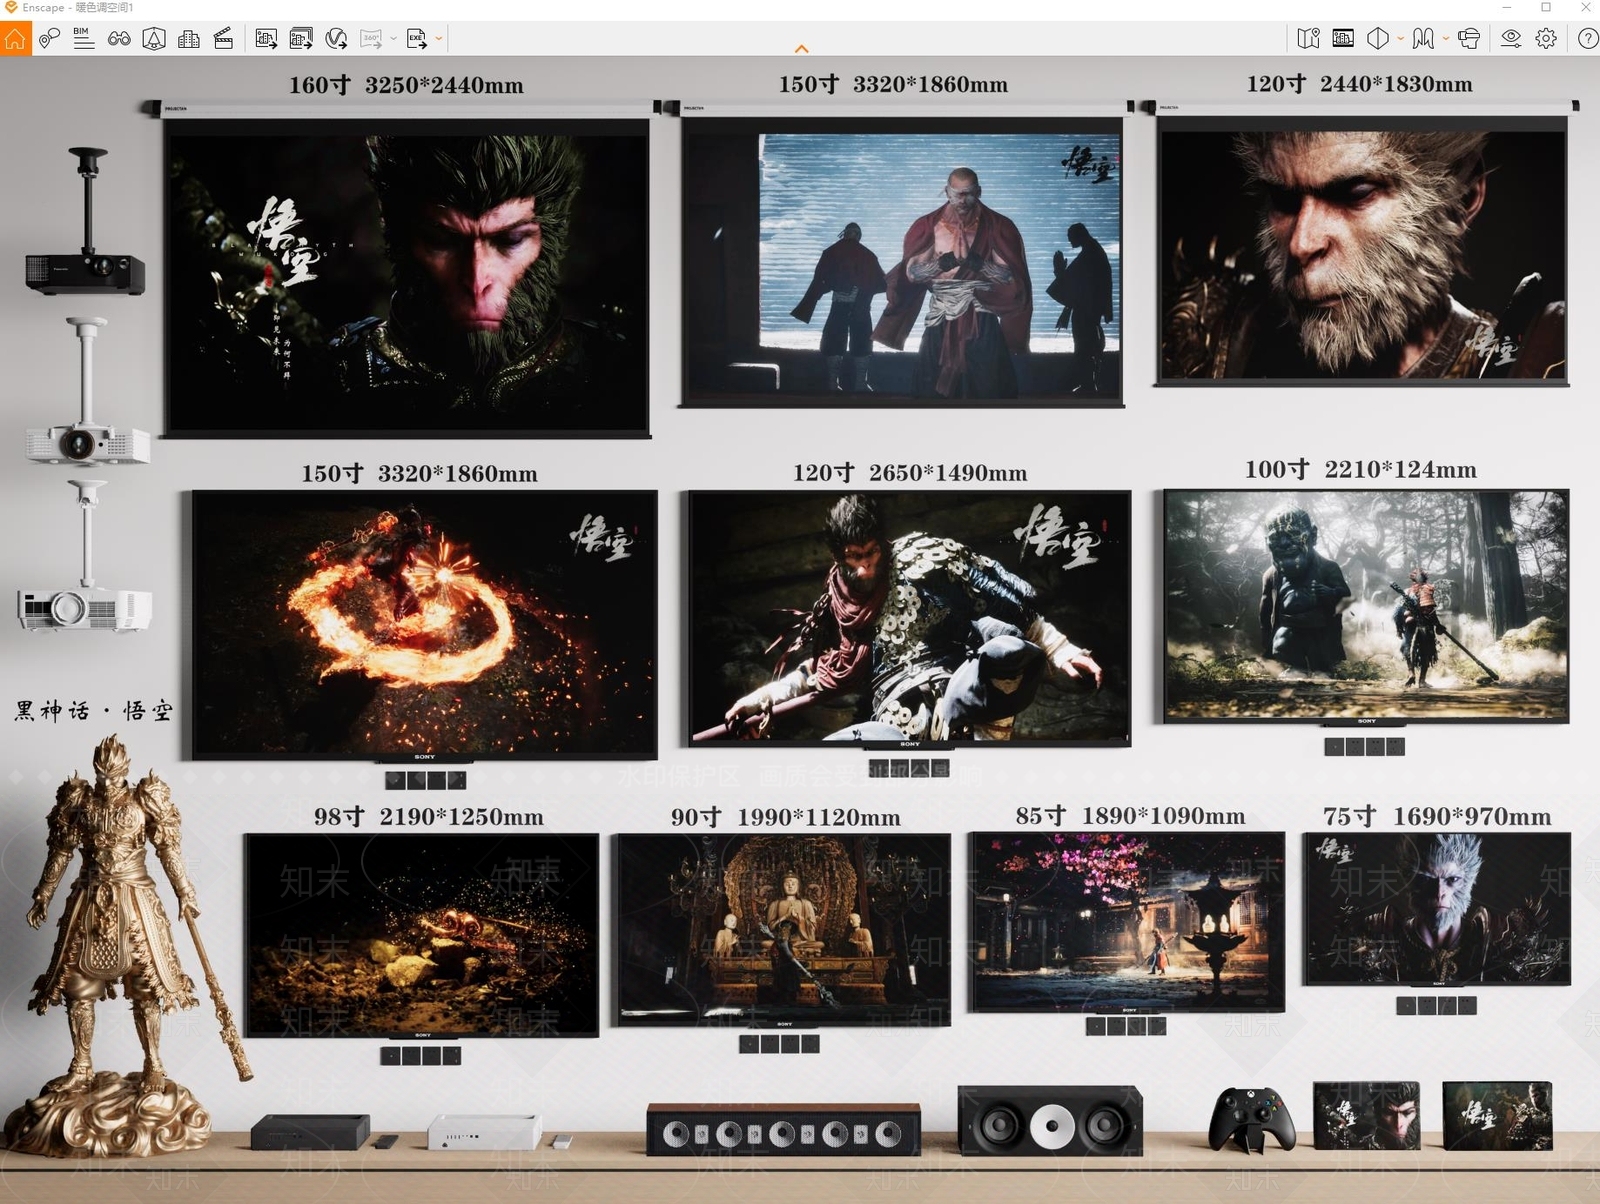Open the video editor clapperboard icon
The height and width of the screenshot is (1204, 1600).
[224, 39]
